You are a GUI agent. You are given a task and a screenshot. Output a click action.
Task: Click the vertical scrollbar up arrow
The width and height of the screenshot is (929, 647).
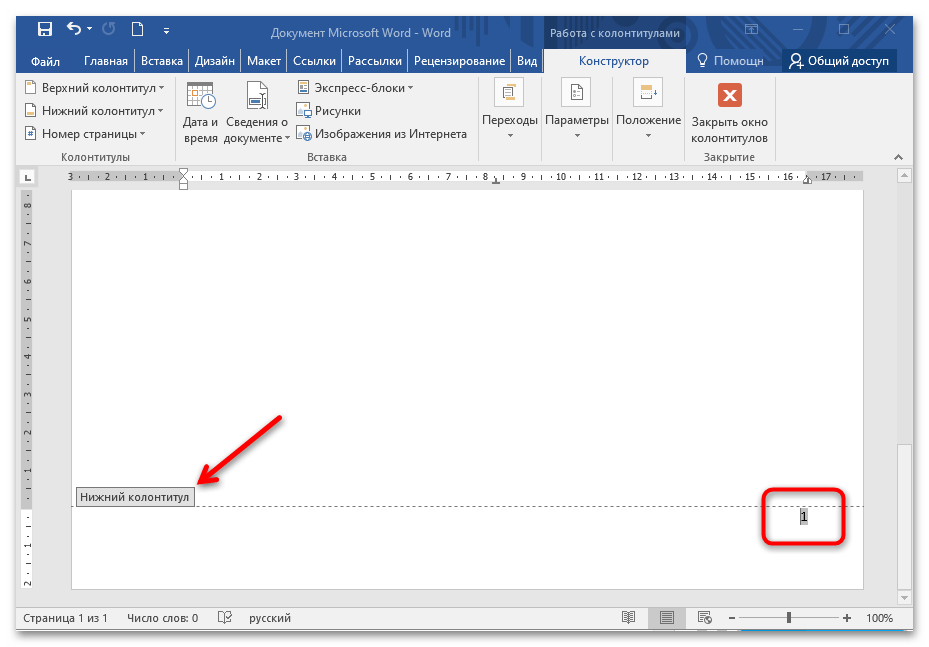coord(904,175)
